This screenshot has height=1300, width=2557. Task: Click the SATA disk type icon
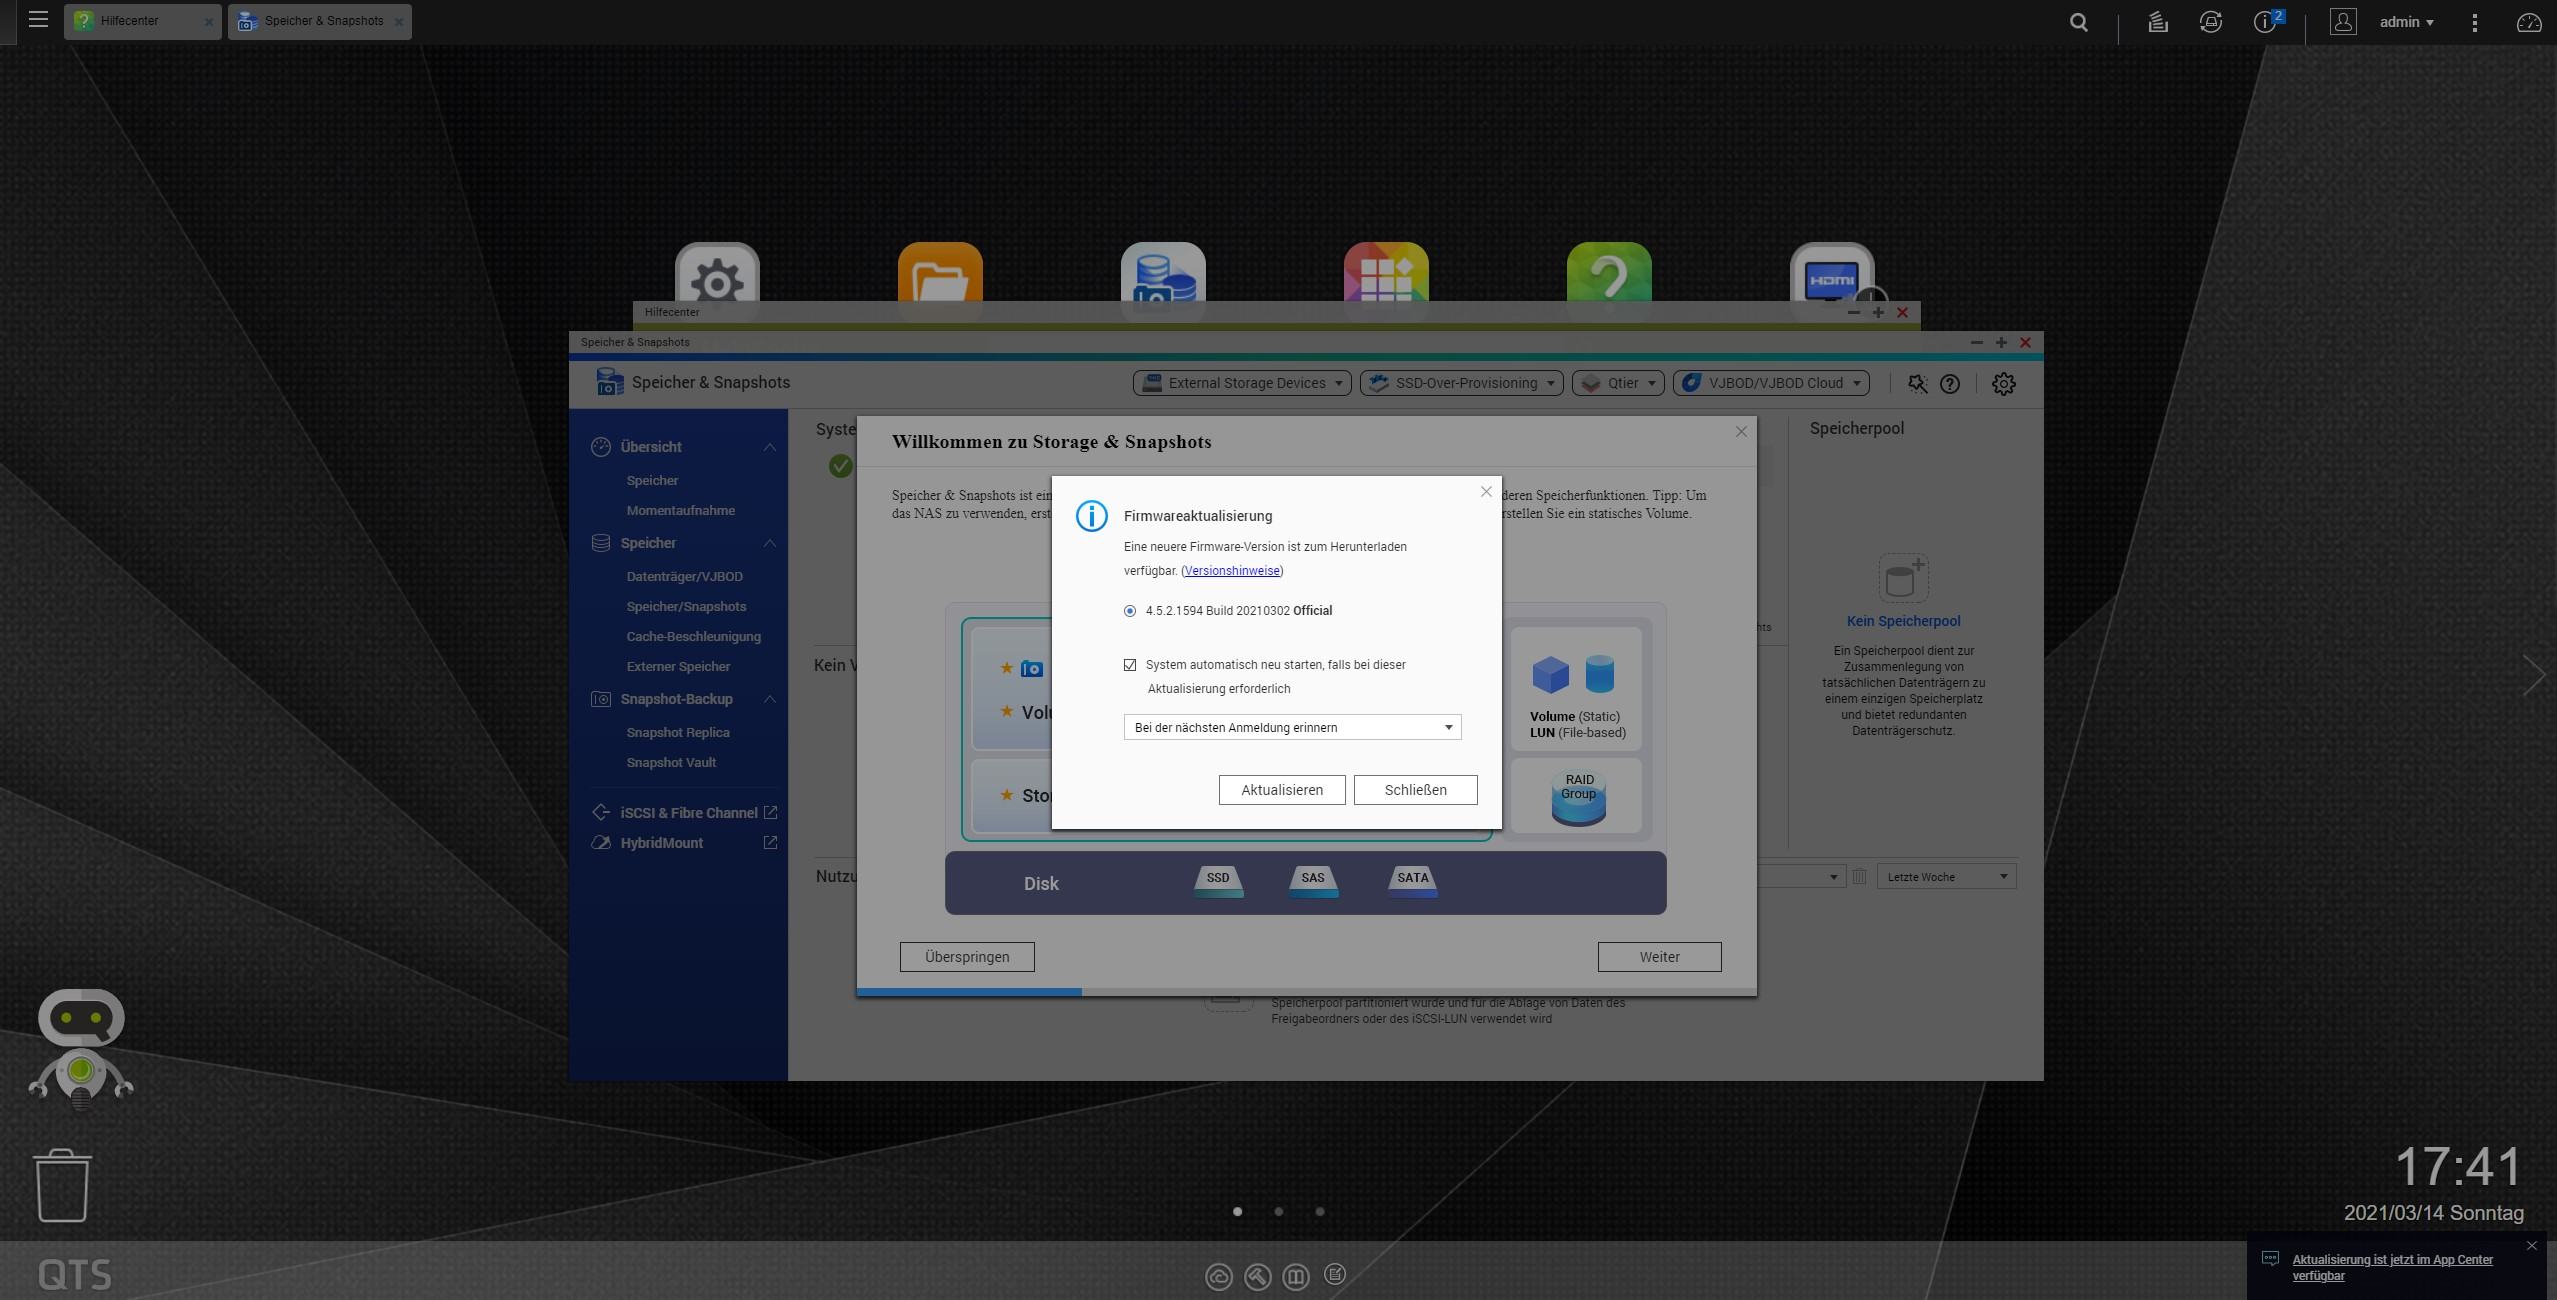[x=1412, y=880]
